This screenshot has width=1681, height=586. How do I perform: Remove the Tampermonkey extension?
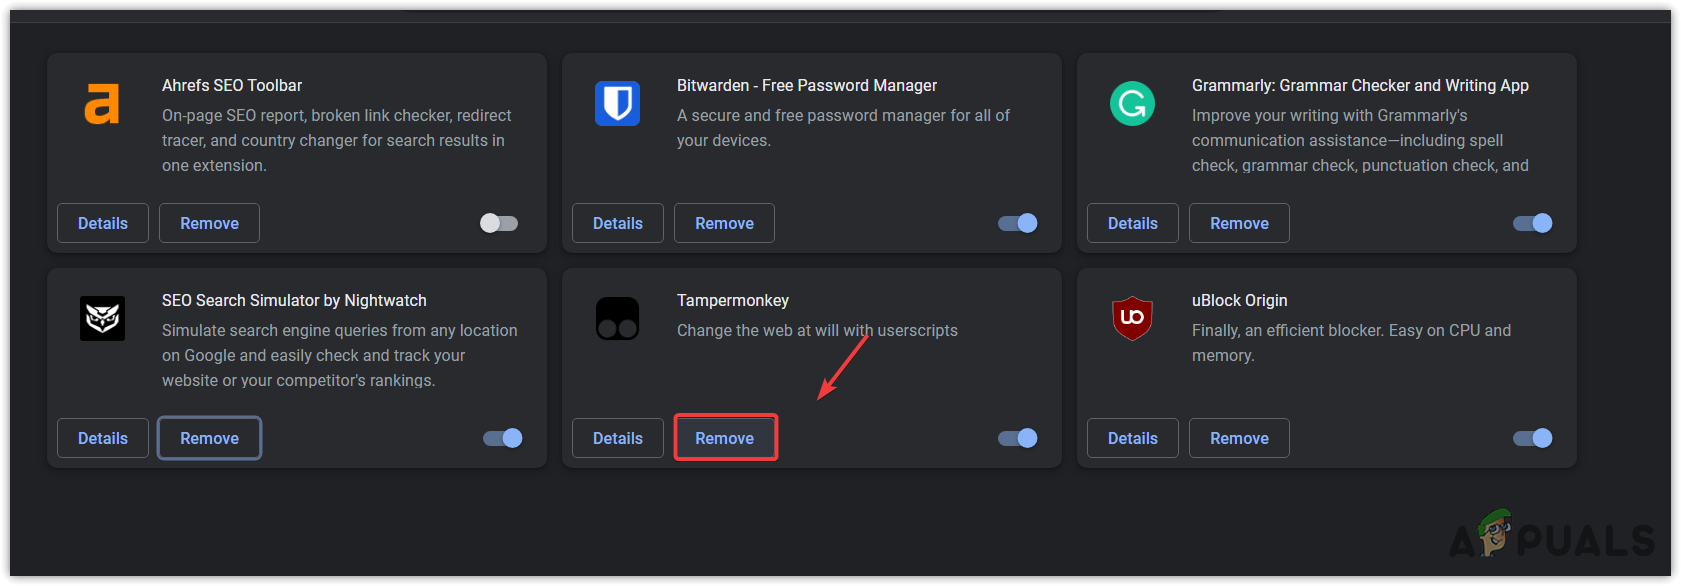click(725, 438)
